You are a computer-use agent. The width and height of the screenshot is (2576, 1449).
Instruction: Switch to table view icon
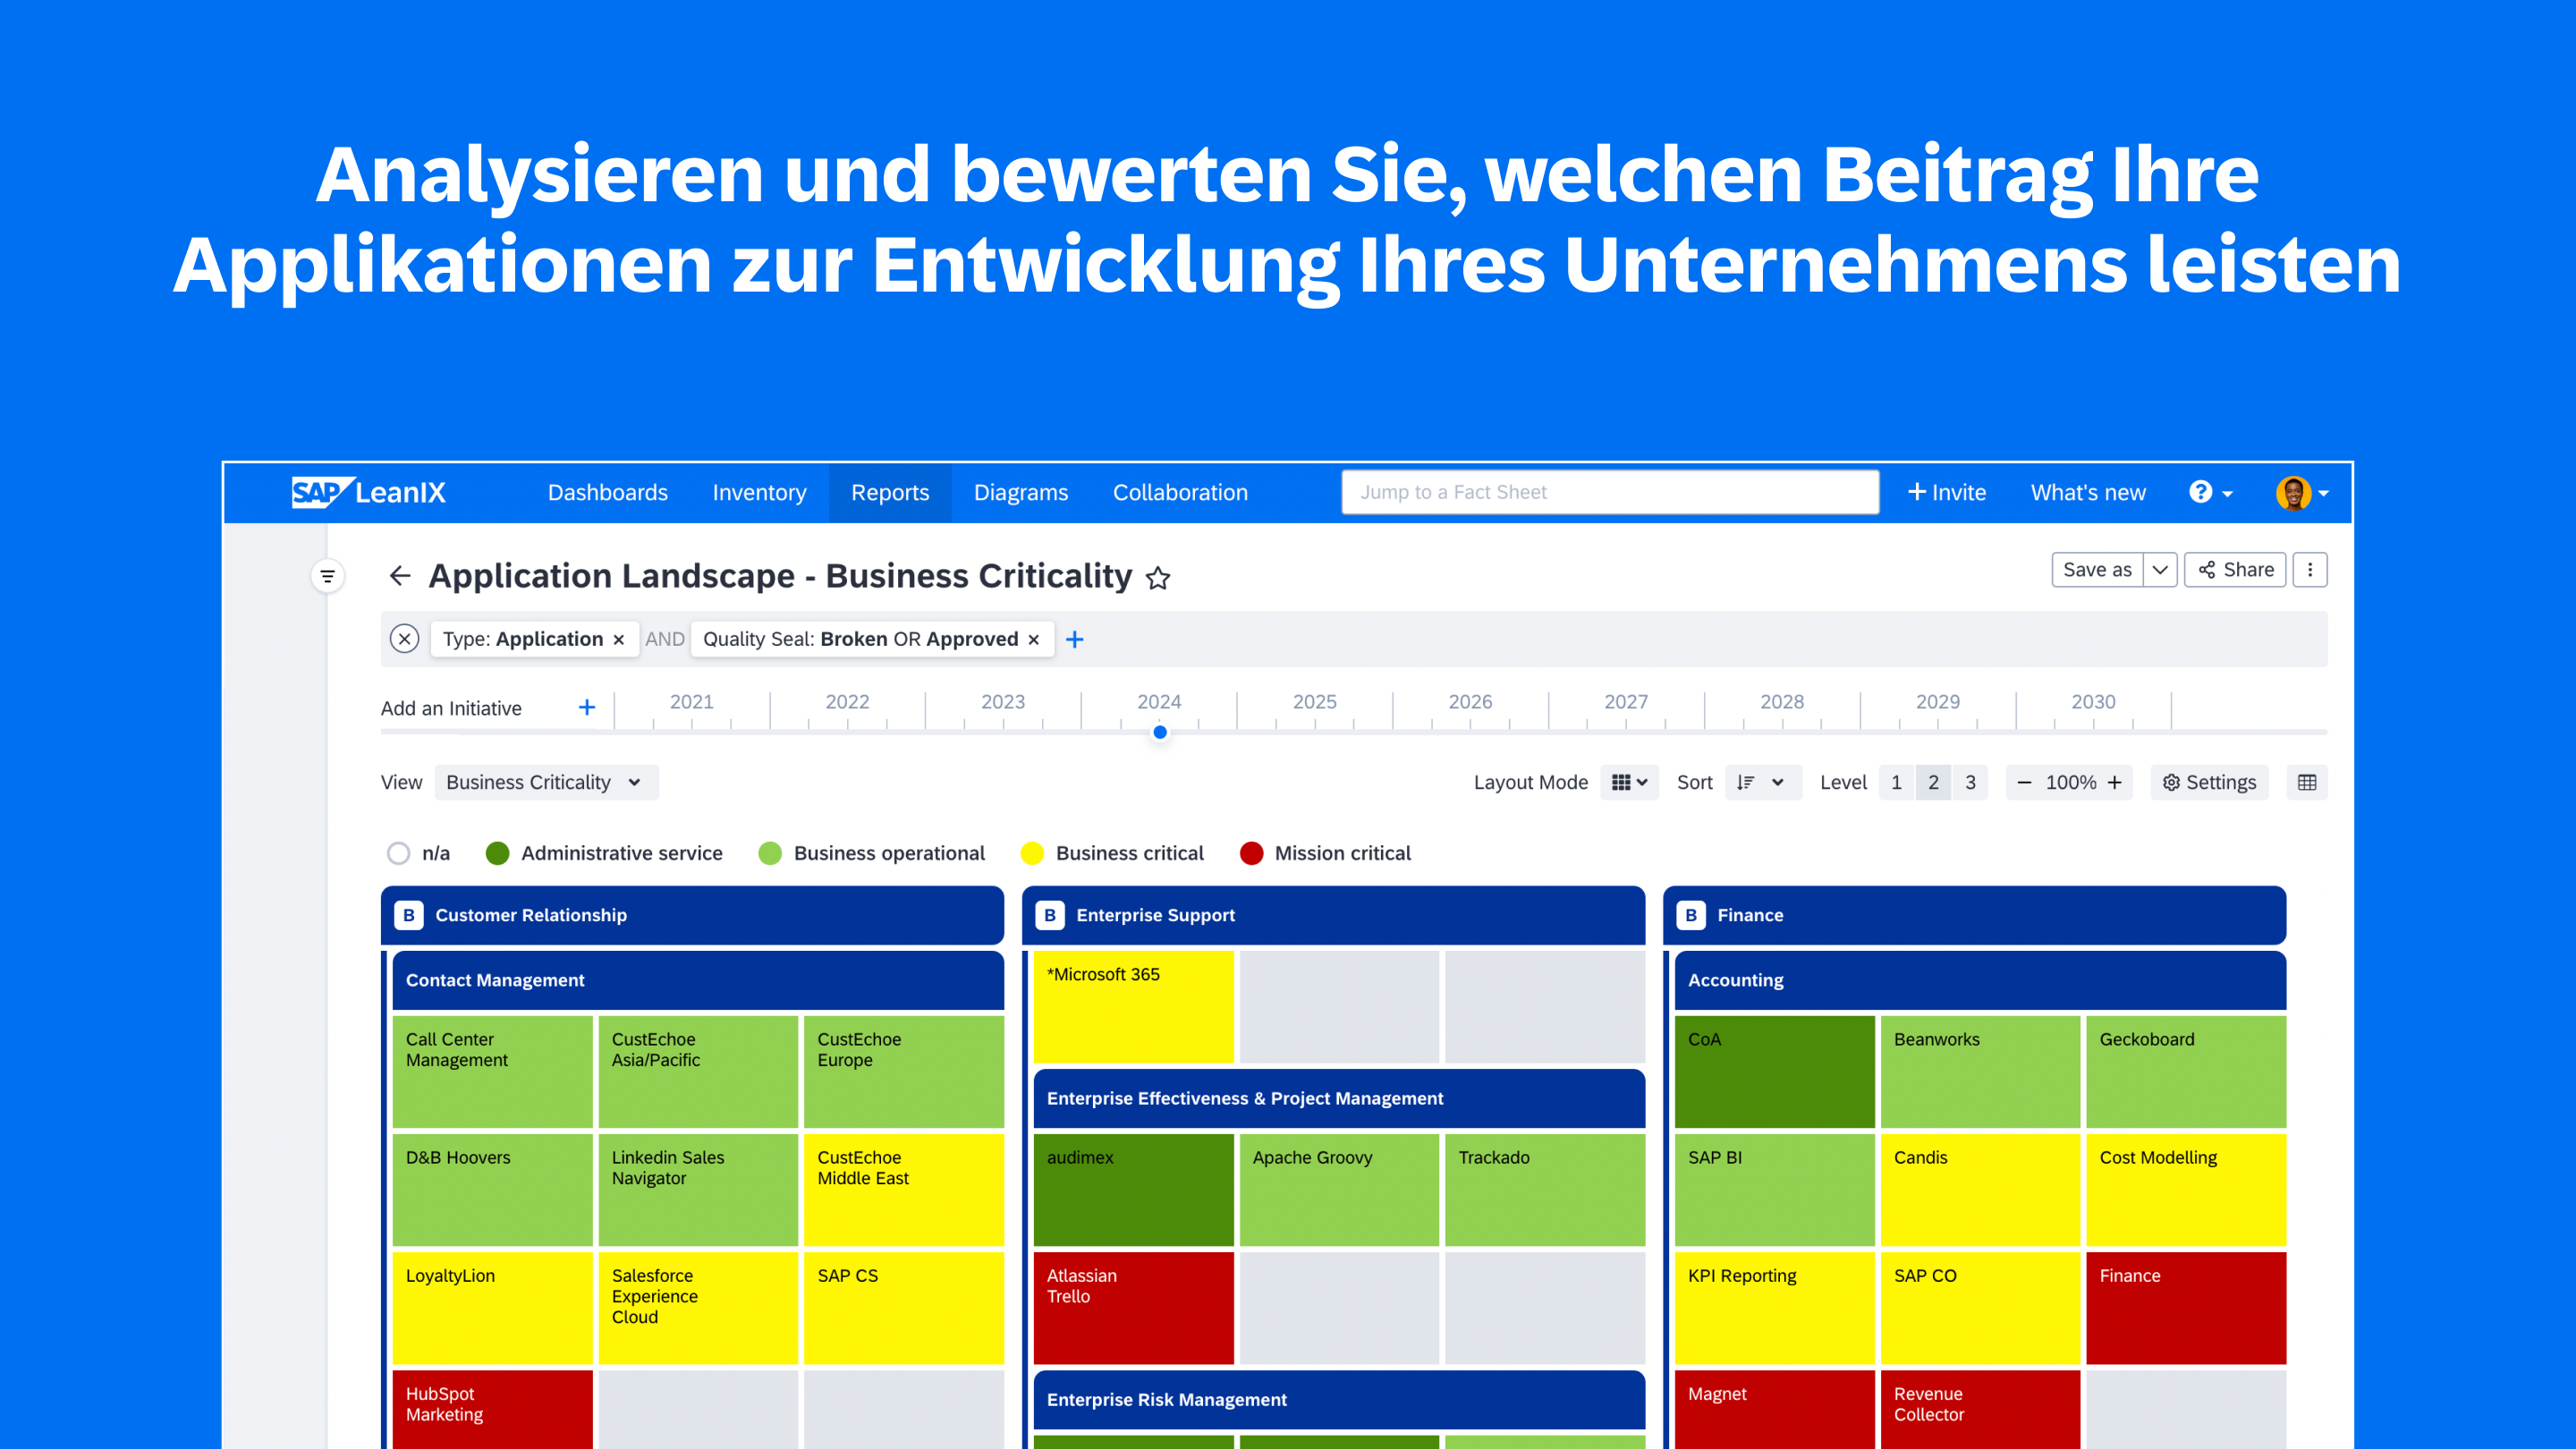(x=2307, y=782)
